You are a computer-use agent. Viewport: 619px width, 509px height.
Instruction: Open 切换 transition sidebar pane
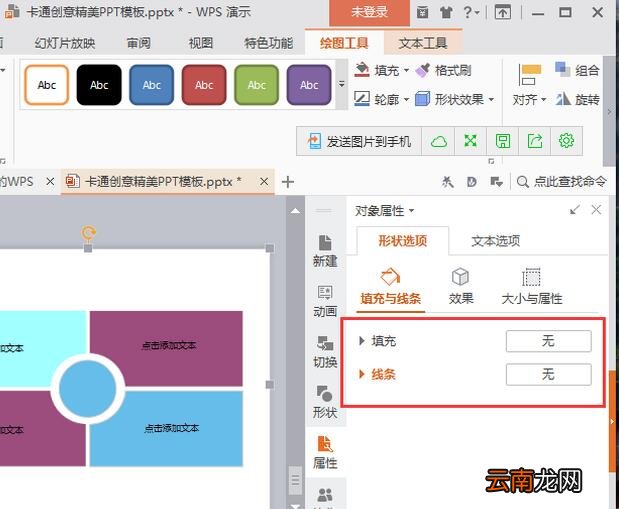pos(325,352)
